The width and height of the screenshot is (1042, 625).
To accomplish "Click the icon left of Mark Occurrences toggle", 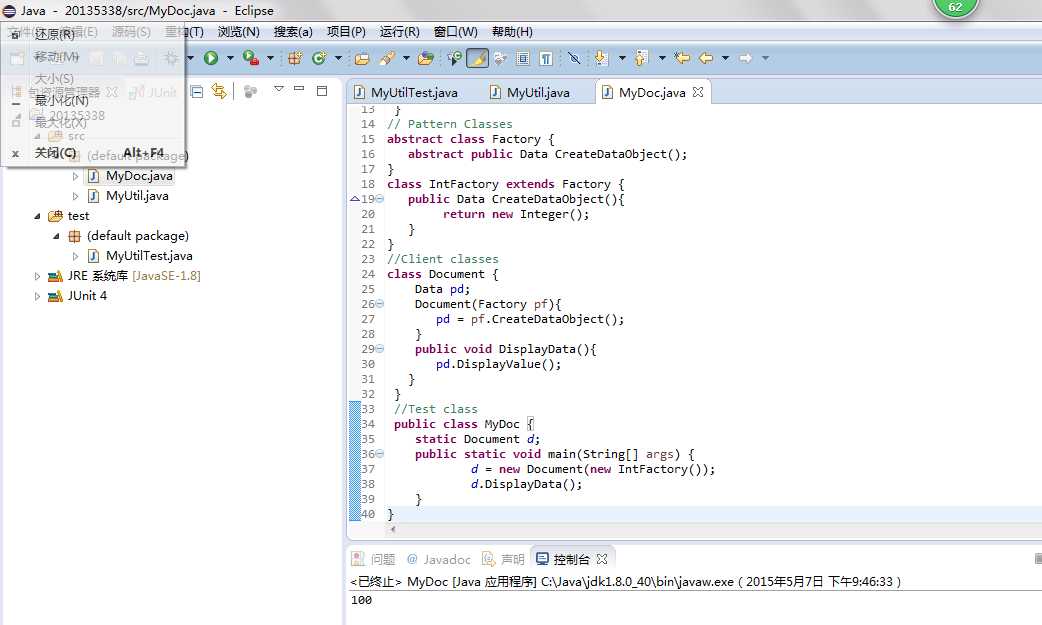I will (455, 59).
